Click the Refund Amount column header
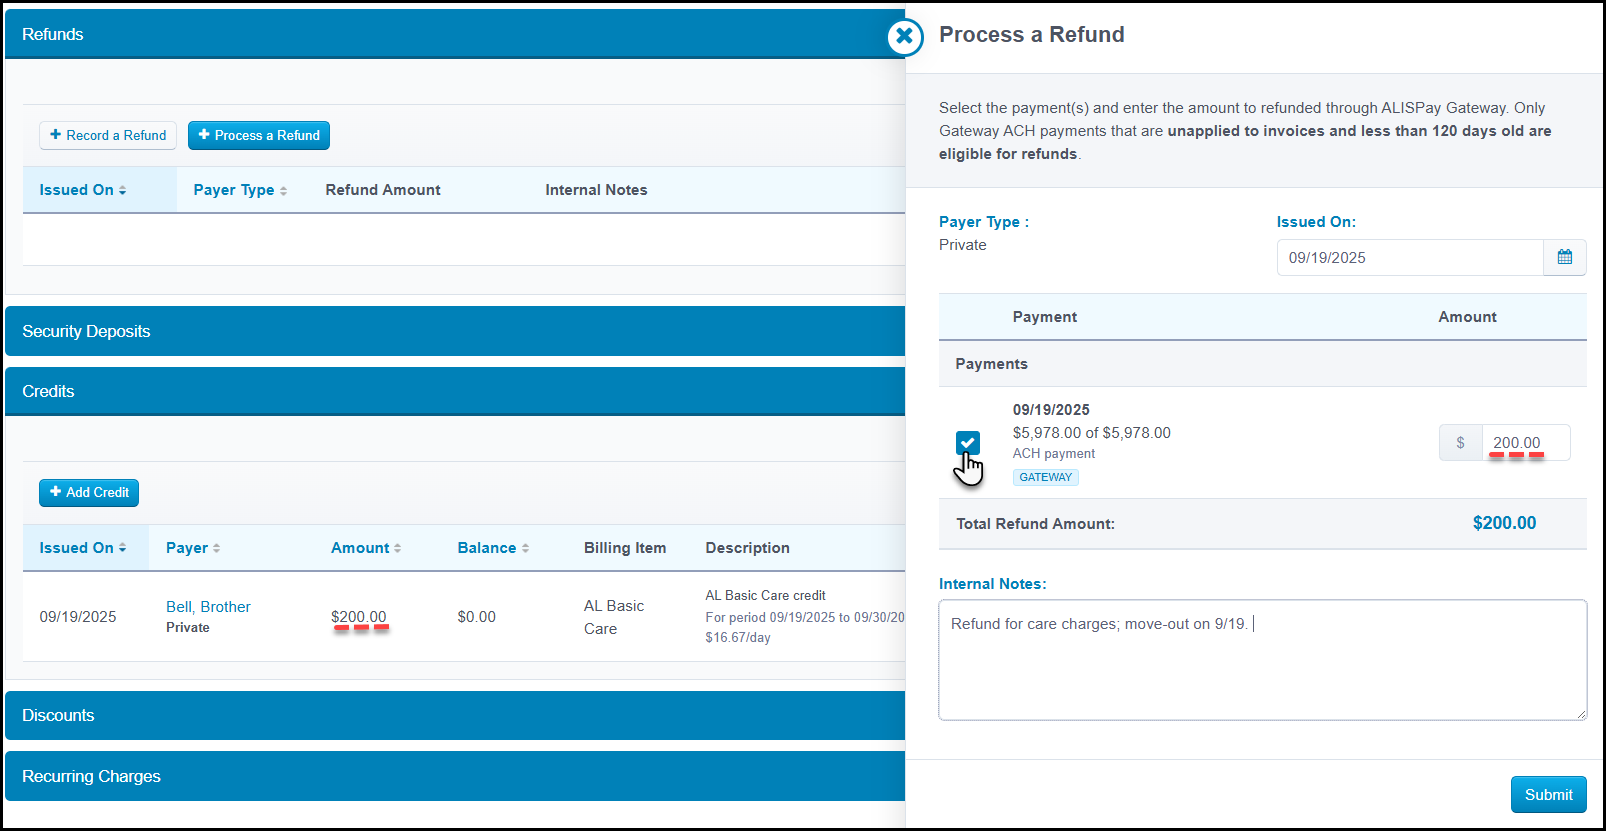 coord(383,190)
